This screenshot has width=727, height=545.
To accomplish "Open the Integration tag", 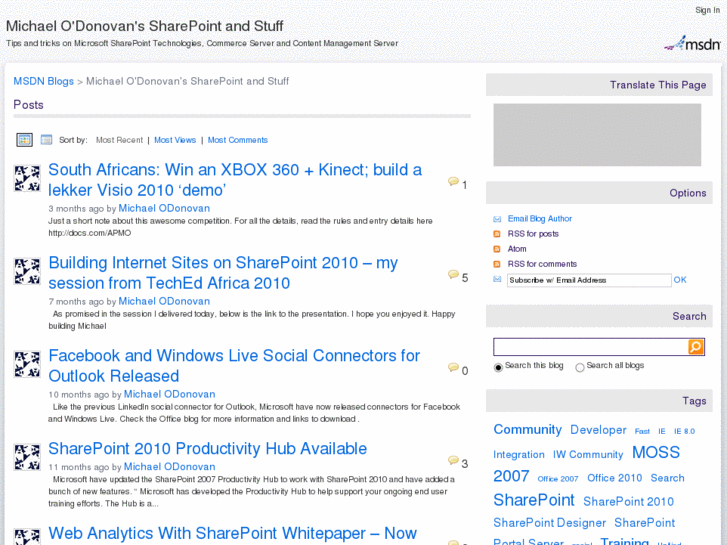I will 519,455.
